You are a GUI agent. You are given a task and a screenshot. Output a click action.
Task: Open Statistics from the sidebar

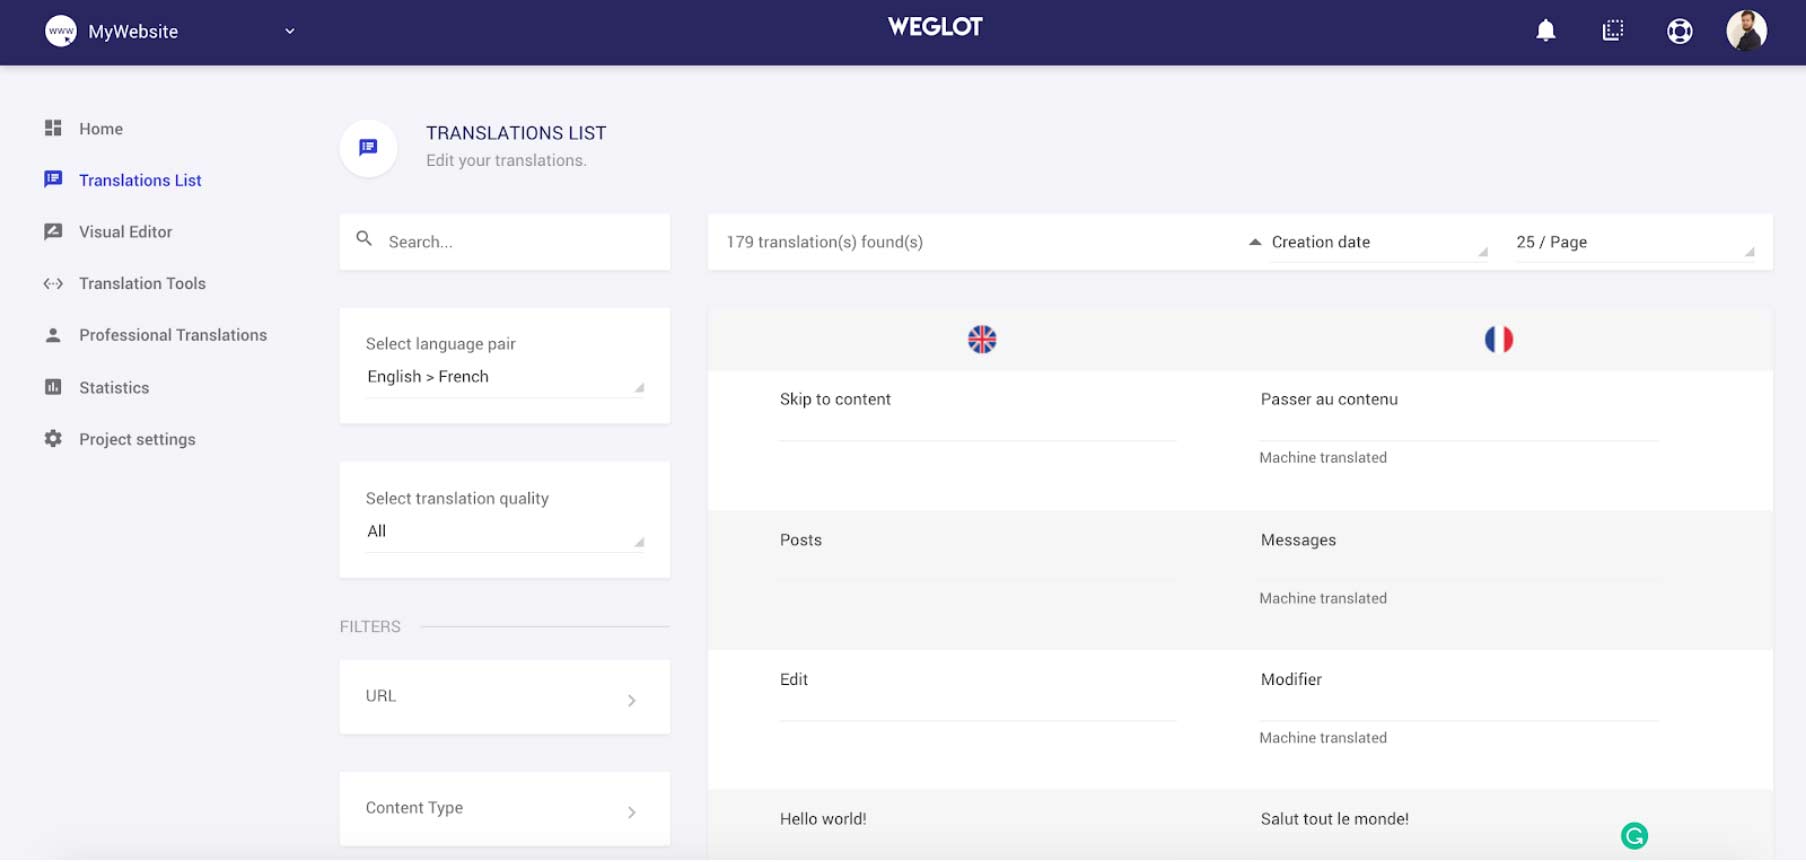pos(113,388)
